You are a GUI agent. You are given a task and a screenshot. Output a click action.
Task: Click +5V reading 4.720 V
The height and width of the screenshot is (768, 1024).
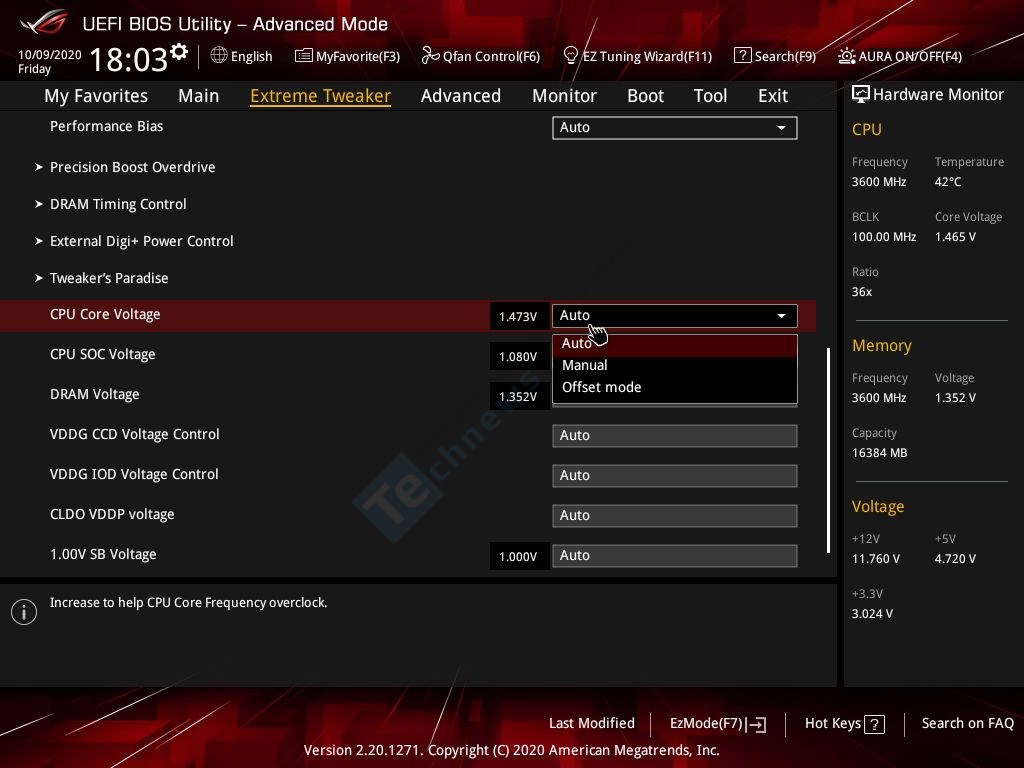[955, 559]
